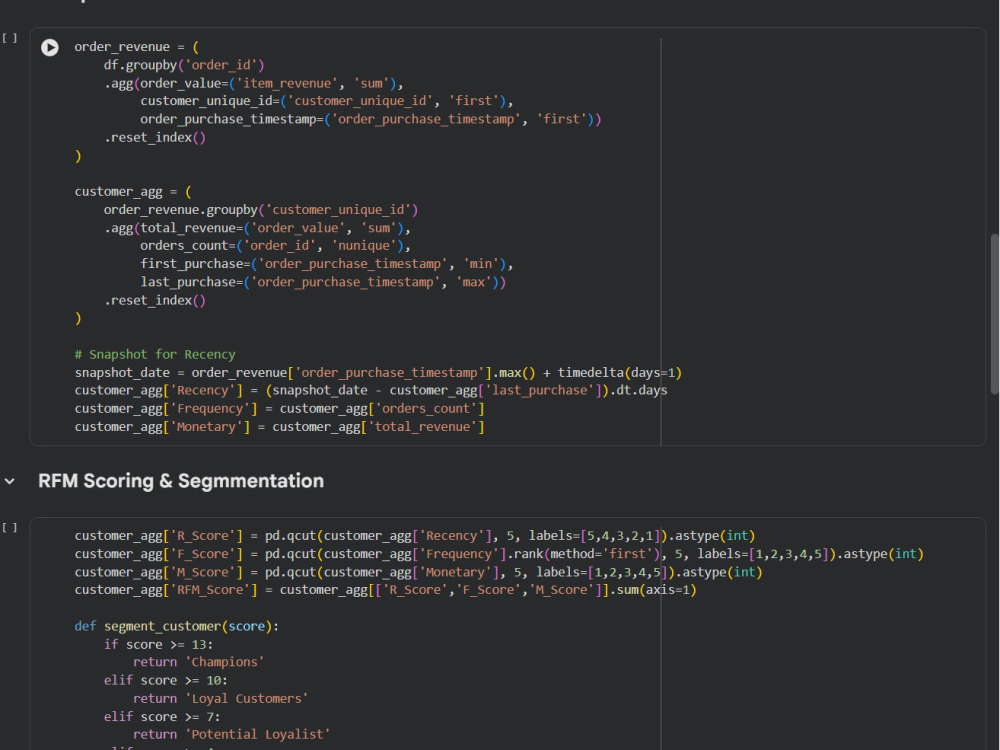The height and width of the screenshot is (750, 1000).
Task: Click the 'customer_agg = (' line
Action: pos(133,192)
